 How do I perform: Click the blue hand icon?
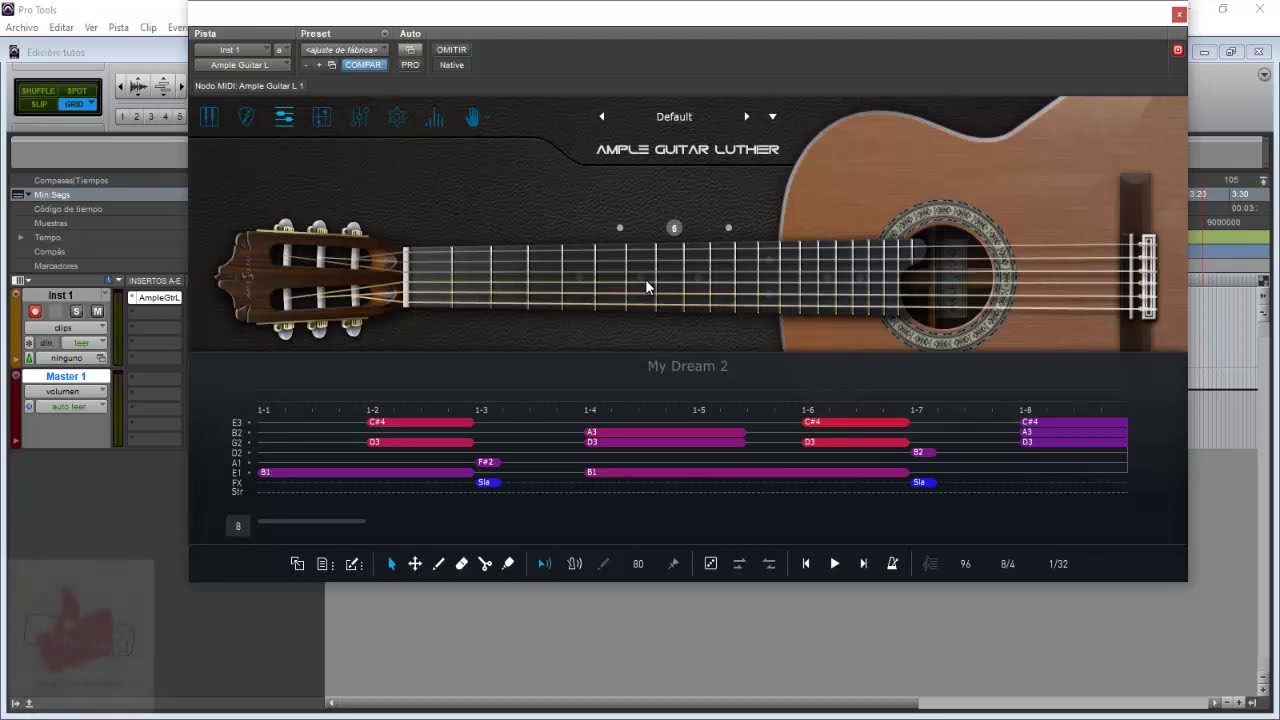472,117
